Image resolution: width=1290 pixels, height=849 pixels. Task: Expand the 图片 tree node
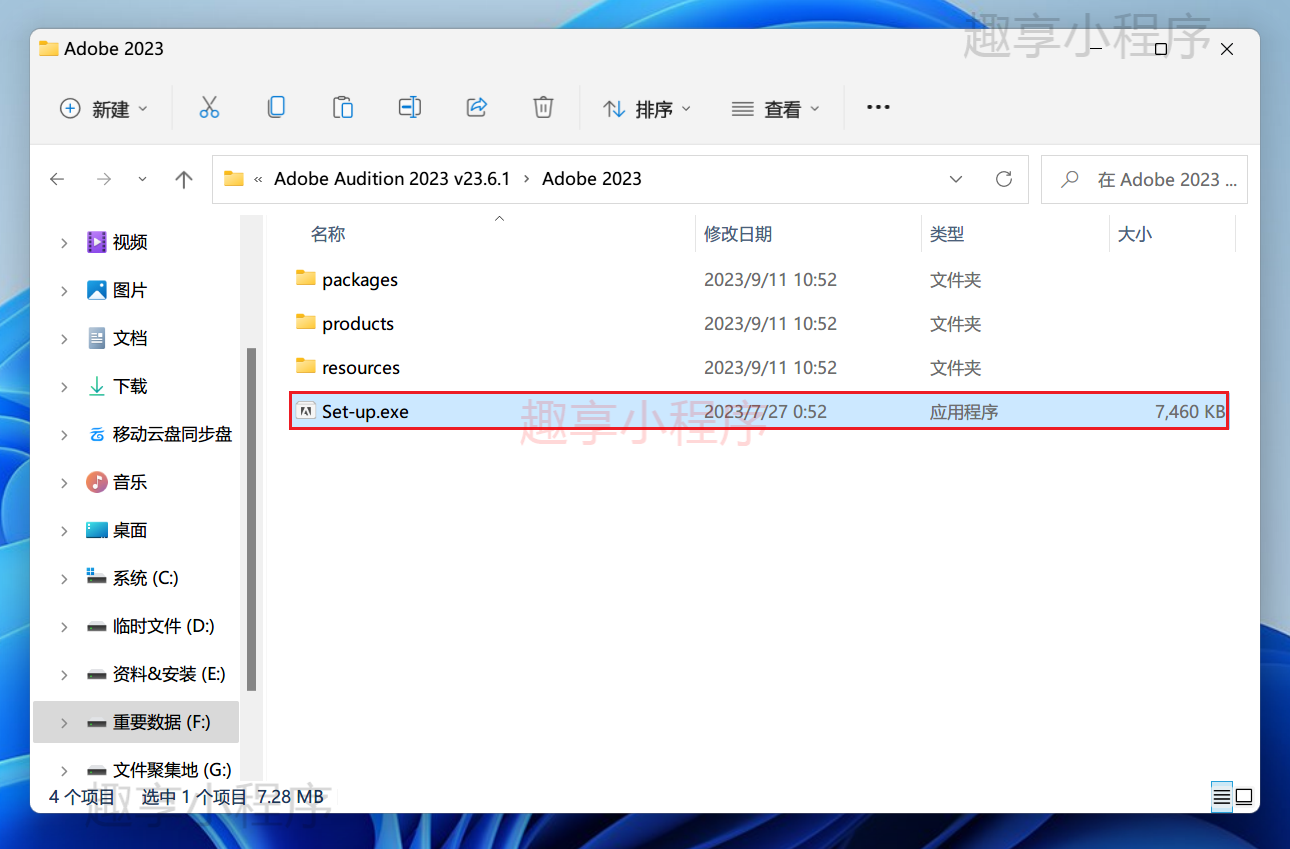coord(64,290)
